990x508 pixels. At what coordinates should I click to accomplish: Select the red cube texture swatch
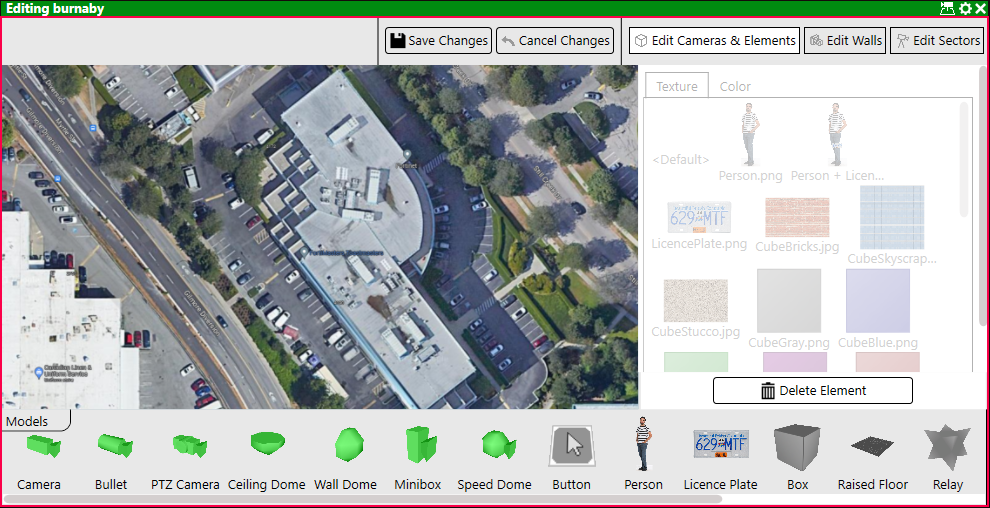pos(888,362)
